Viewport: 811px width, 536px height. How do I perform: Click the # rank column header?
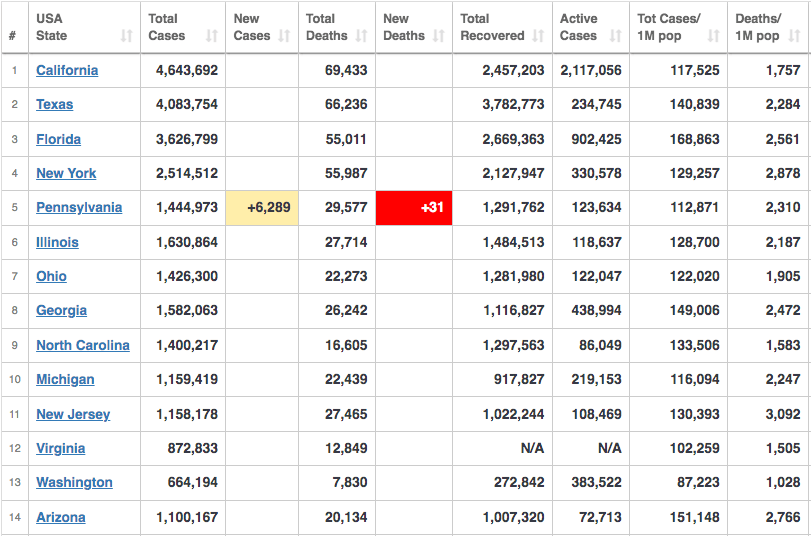[x=12, y=36]
